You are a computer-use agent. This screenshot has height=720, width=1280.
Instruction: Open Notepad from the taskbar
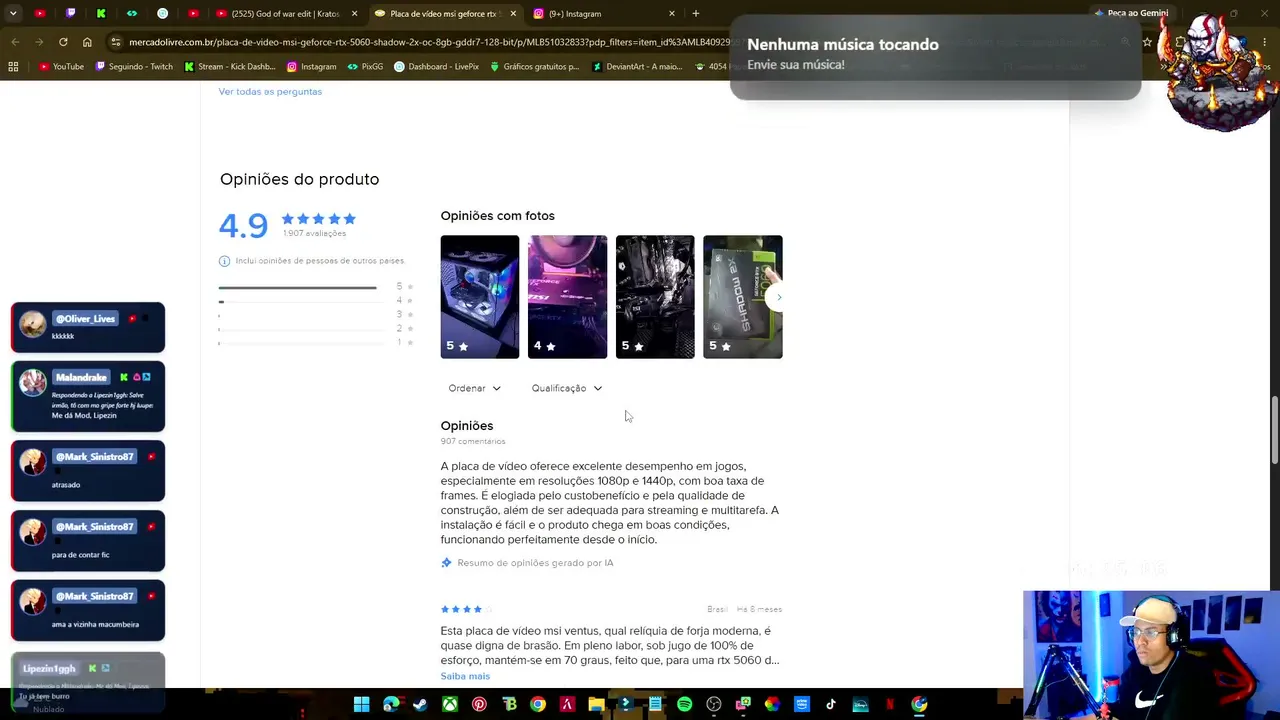click(x=655, y=704)
